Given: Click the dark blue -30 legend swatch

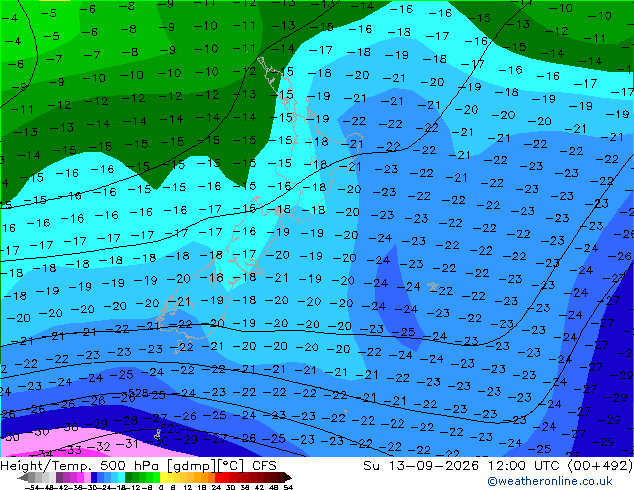Looking at the screenshot, I should coord(94,478).
